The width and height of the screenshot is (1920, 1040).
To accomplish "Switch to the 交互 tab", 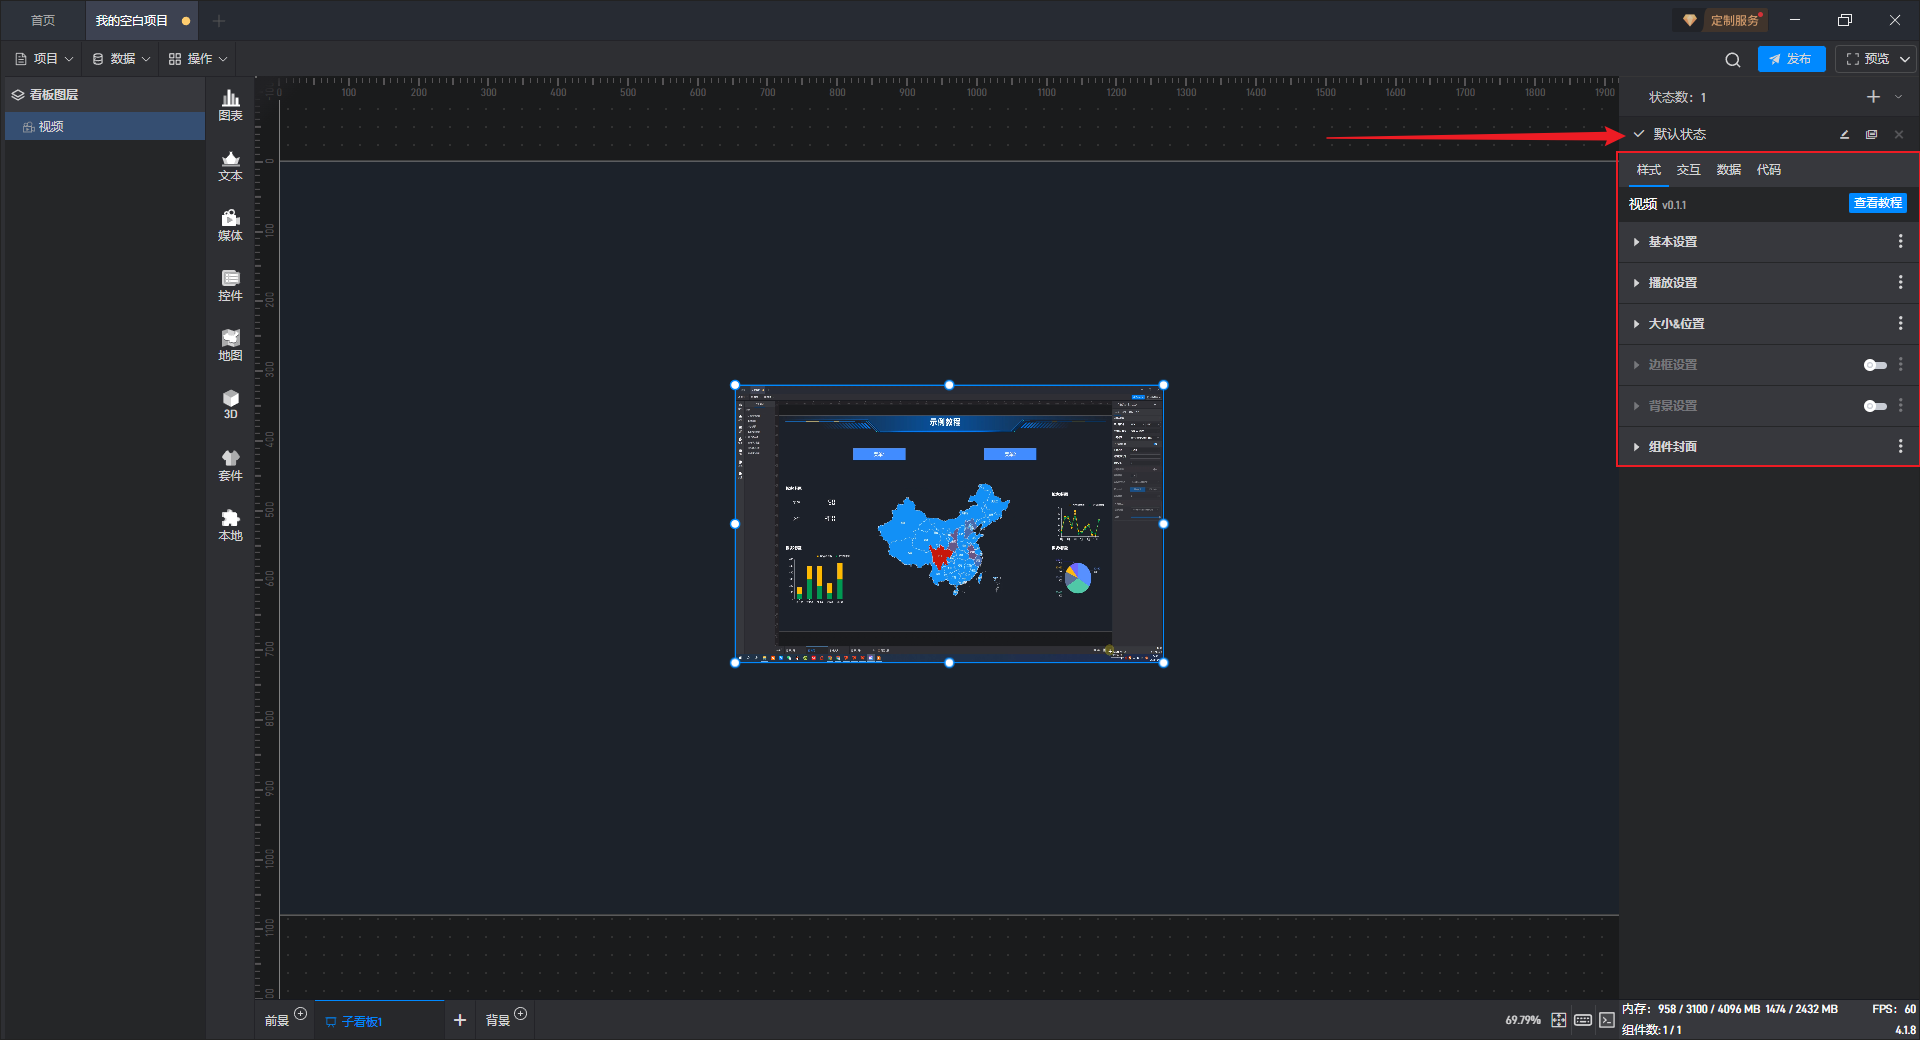I will click(x=1688, y=170).
